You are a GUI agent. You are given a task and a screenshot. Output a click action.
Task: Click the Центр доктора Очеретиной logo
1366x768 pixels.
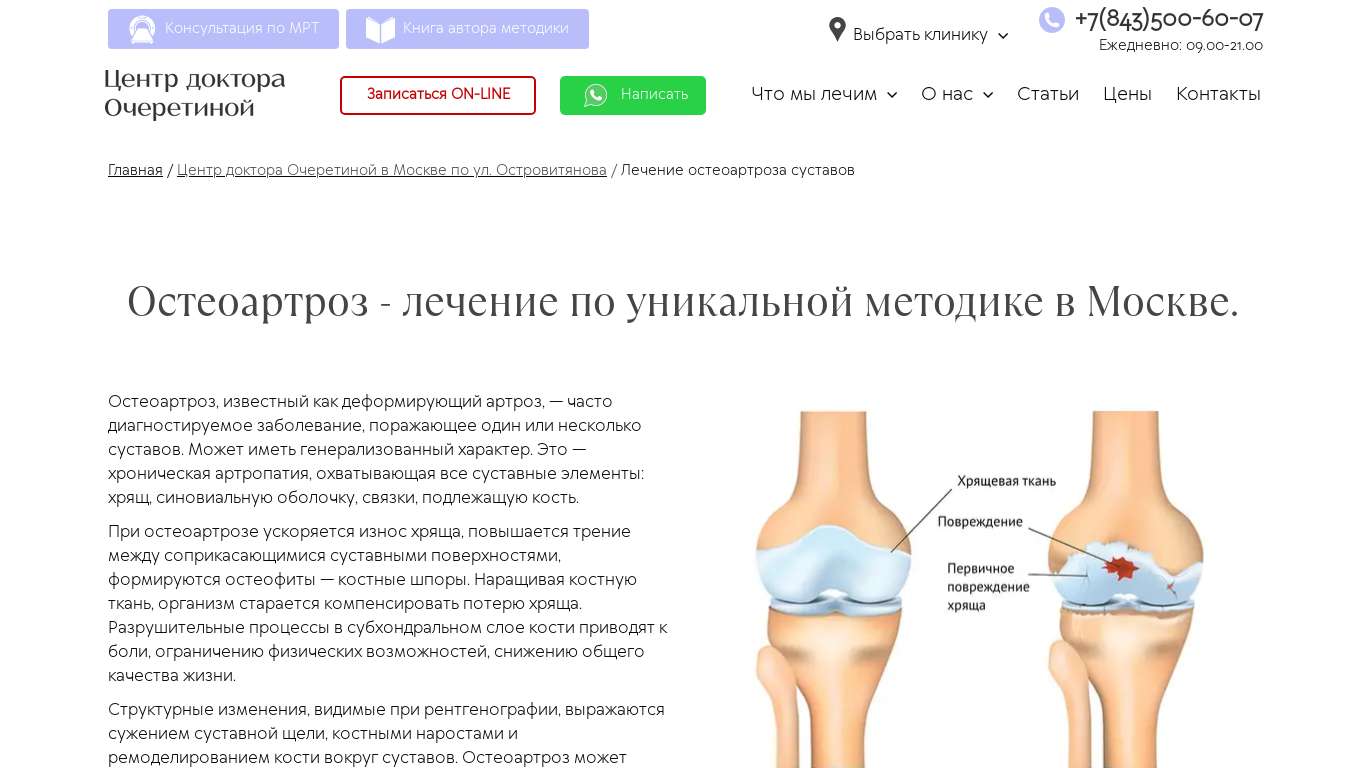tap(195, 93)
